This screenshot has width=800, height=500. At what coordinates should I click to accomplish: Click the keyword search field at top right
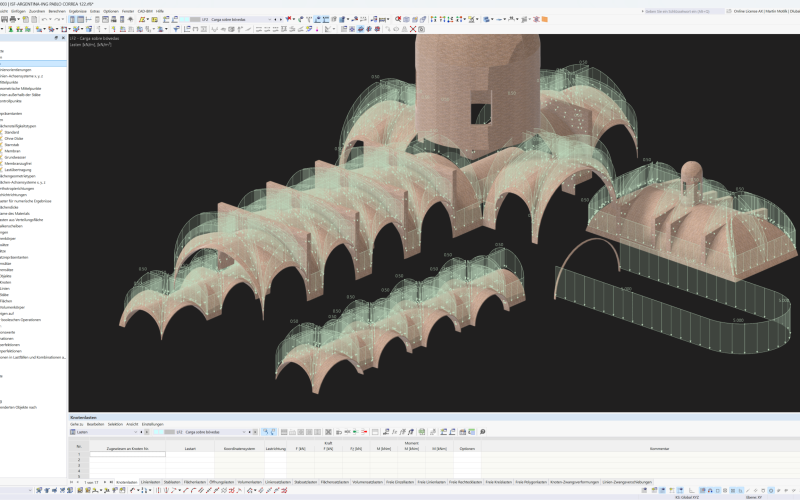coord(684,11)
